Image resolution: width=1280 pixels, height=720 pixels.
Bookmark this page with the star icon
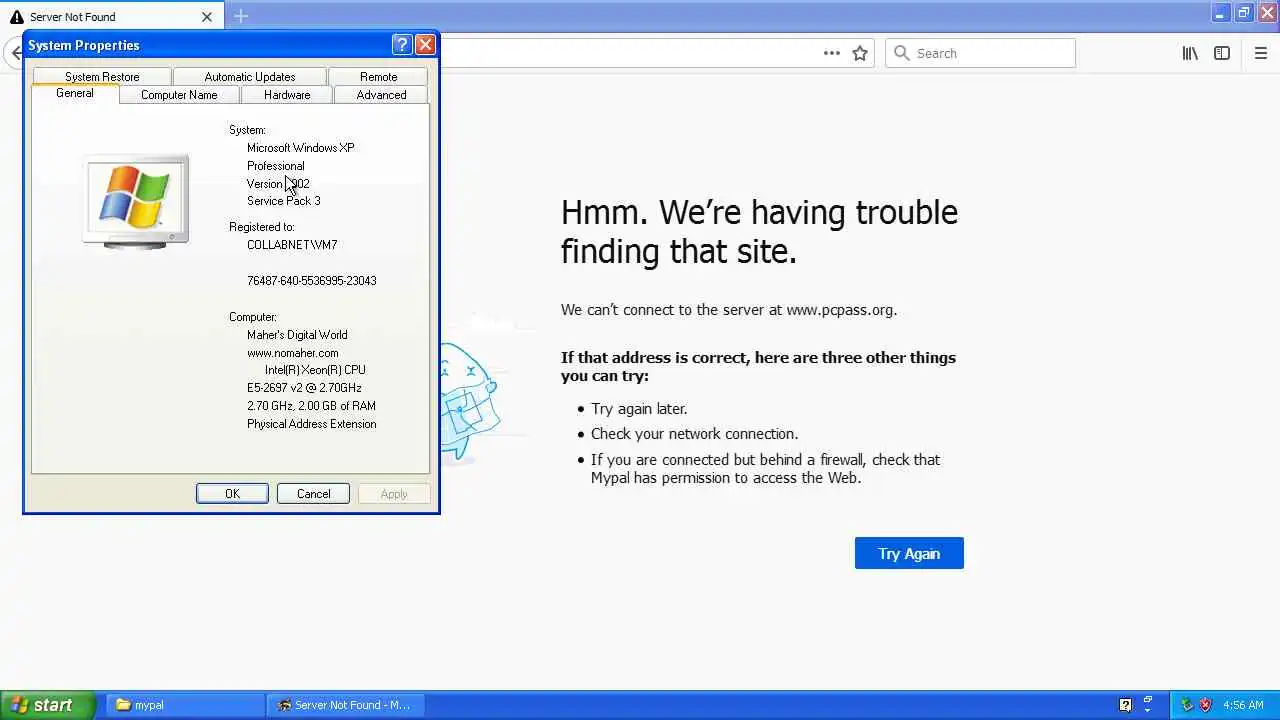pyautogui.click(x=860, y=53)
